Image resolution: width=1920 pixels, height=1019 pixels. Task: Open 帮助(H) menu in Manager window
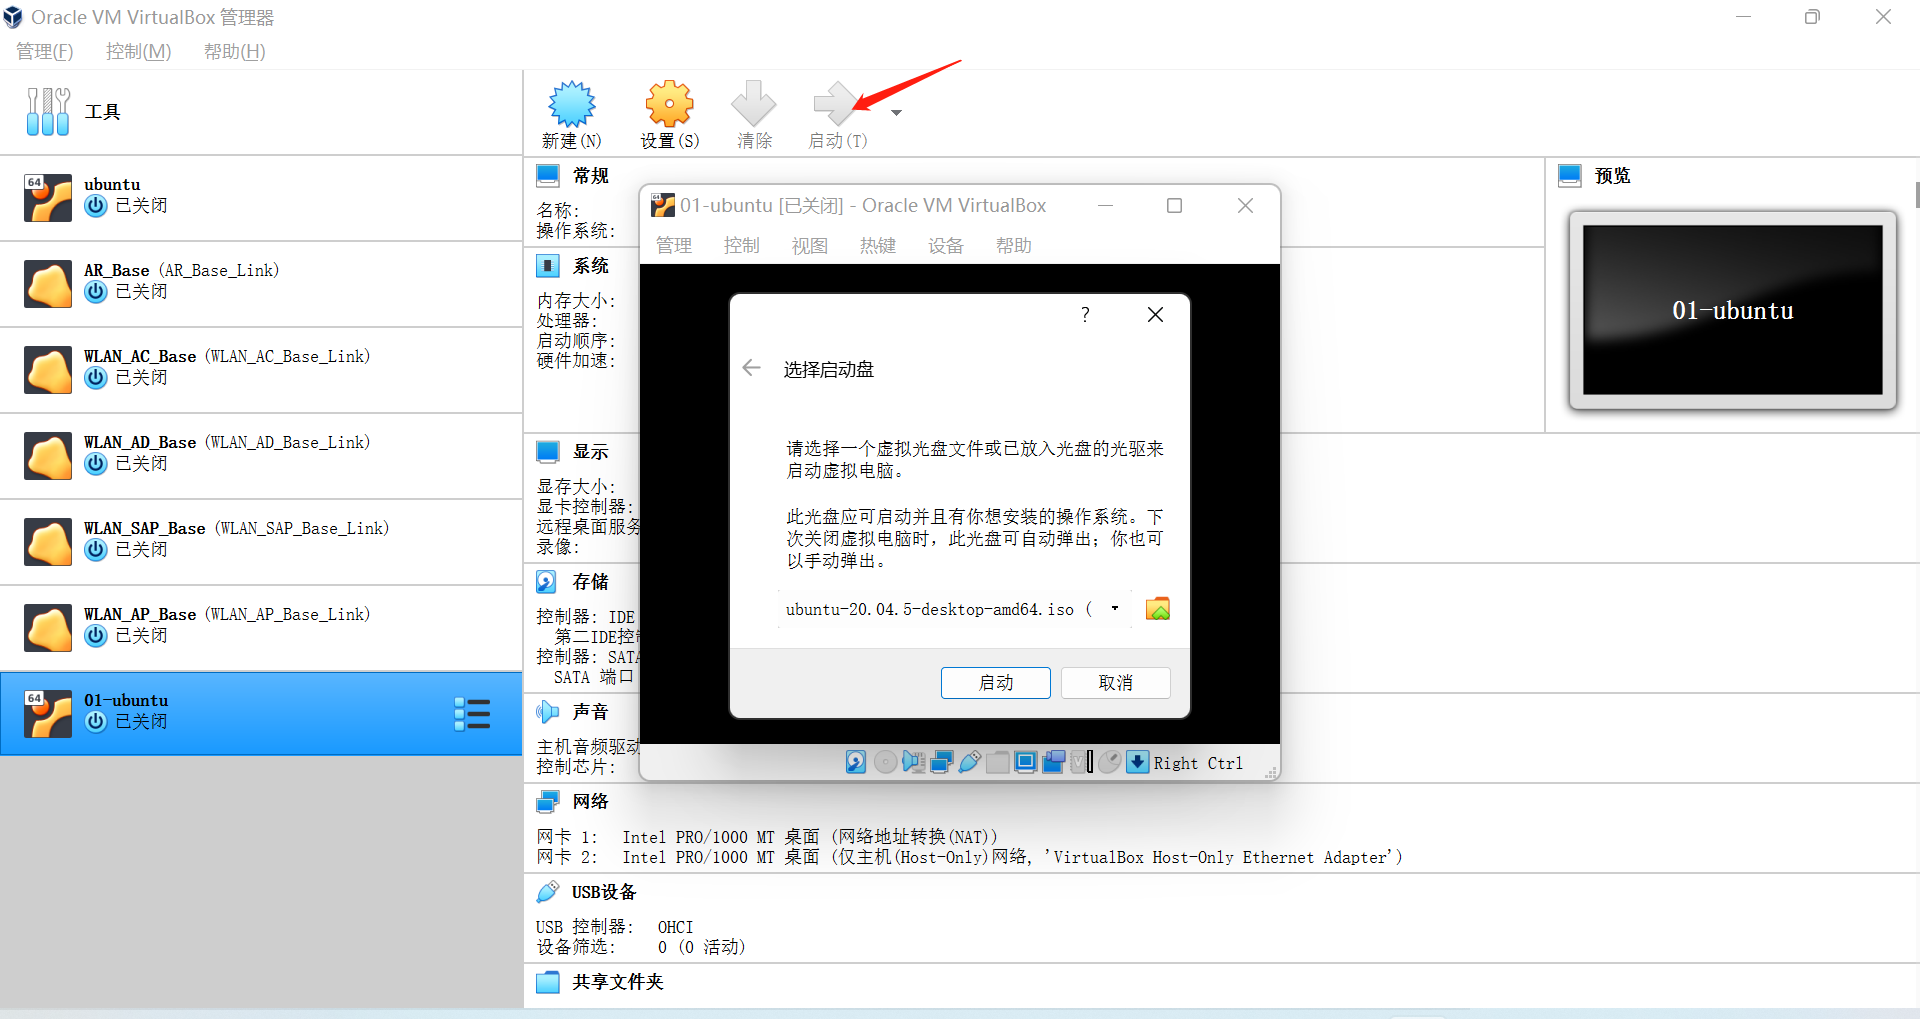[x=235, y=51]
